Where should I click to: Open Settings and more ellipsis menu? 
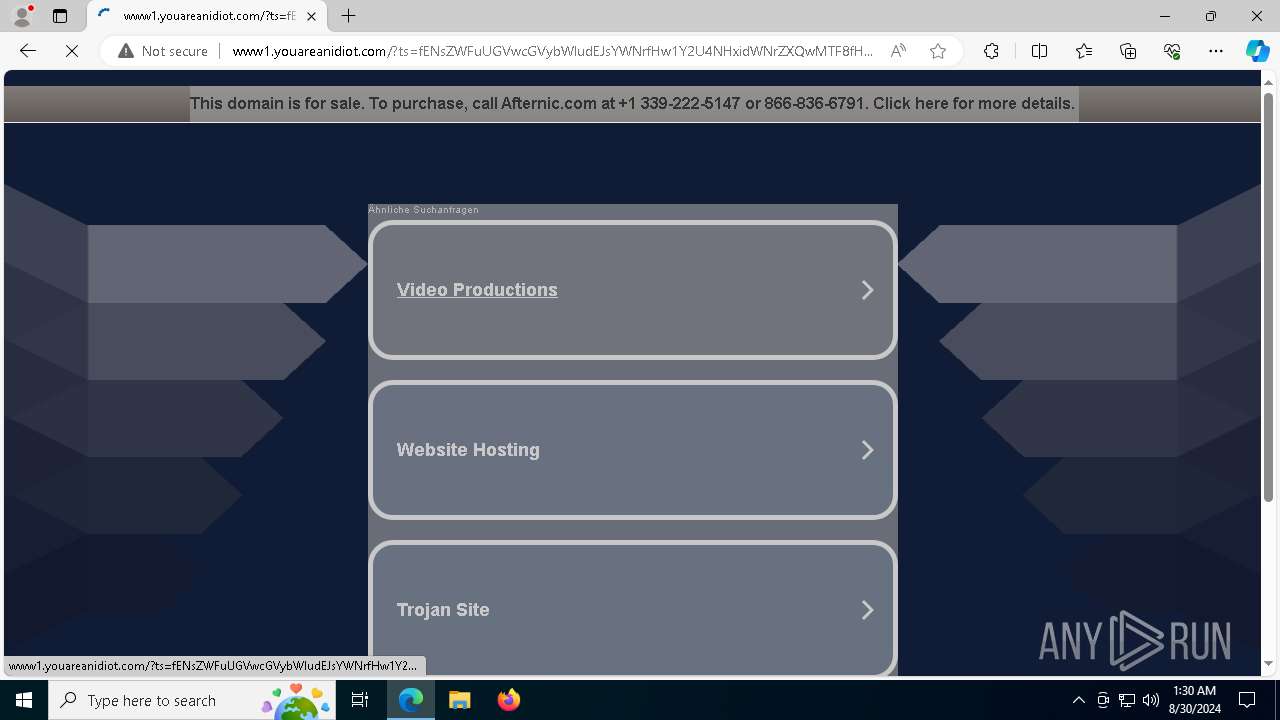1216,51
